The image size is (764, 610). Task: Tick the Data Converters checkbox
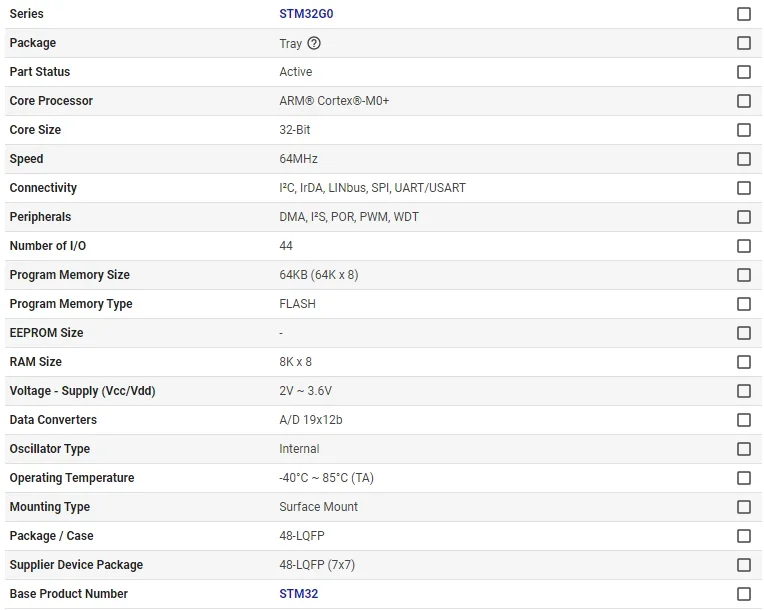(x=744, y=419)
